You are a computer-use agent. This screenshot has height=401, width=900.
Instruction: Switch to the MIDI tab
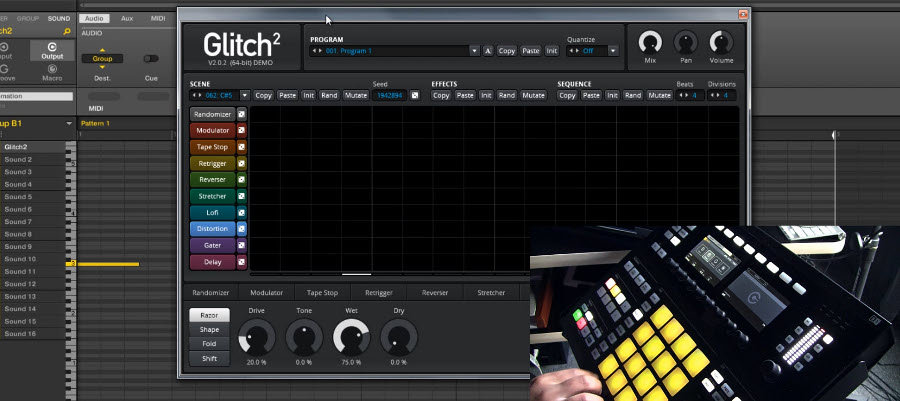click(x=158, y=18)
